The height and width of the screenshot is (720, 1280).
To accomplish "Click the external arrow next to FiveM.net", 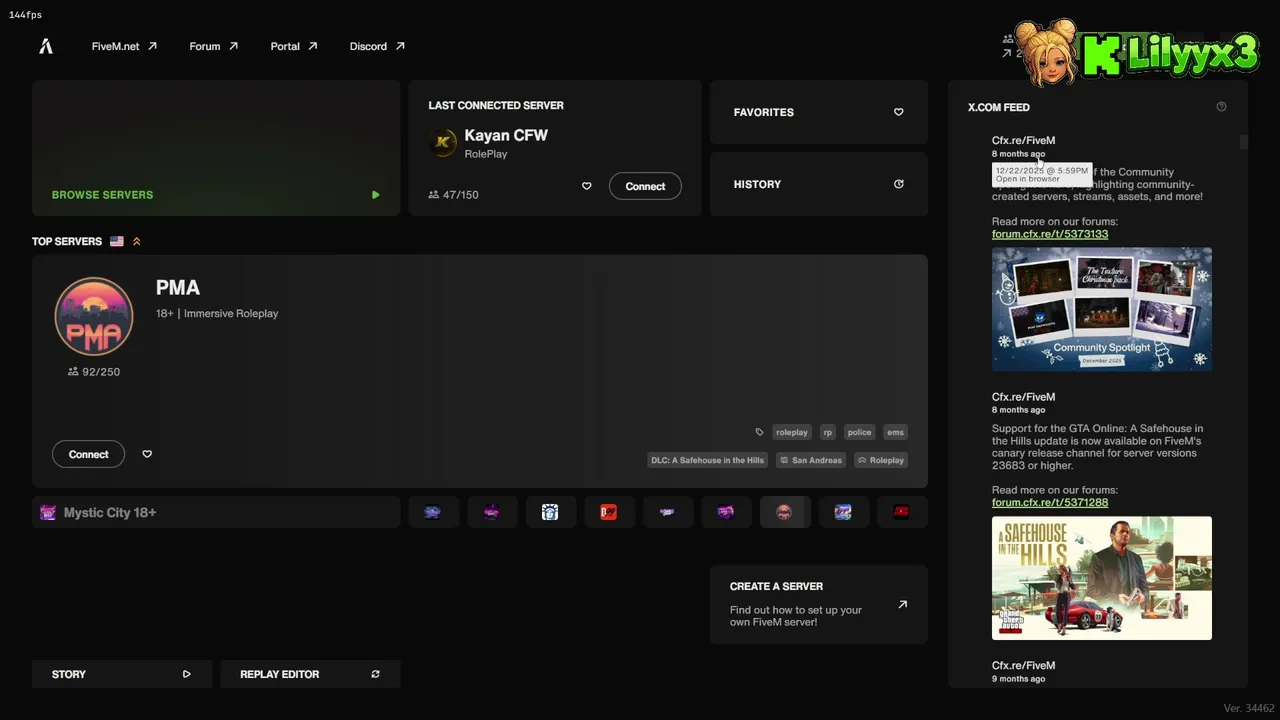I will click(152, 46).
